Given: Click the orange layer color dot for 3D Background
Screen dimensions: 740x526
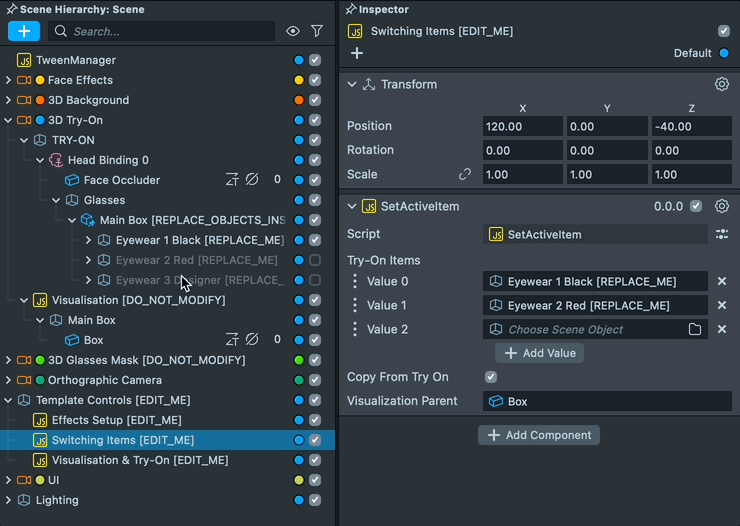Looking at the screenshot, I should click(299, 100).
